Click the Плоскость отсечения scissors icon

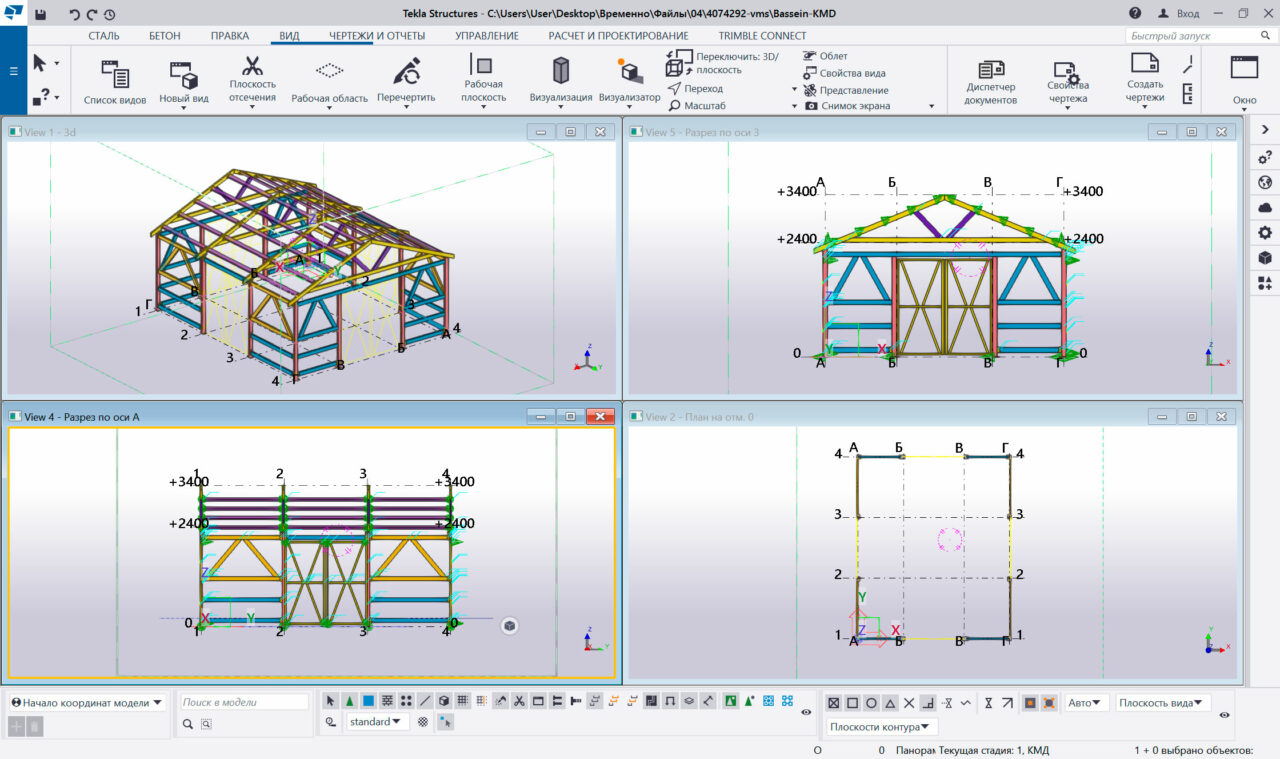point(252,68)
